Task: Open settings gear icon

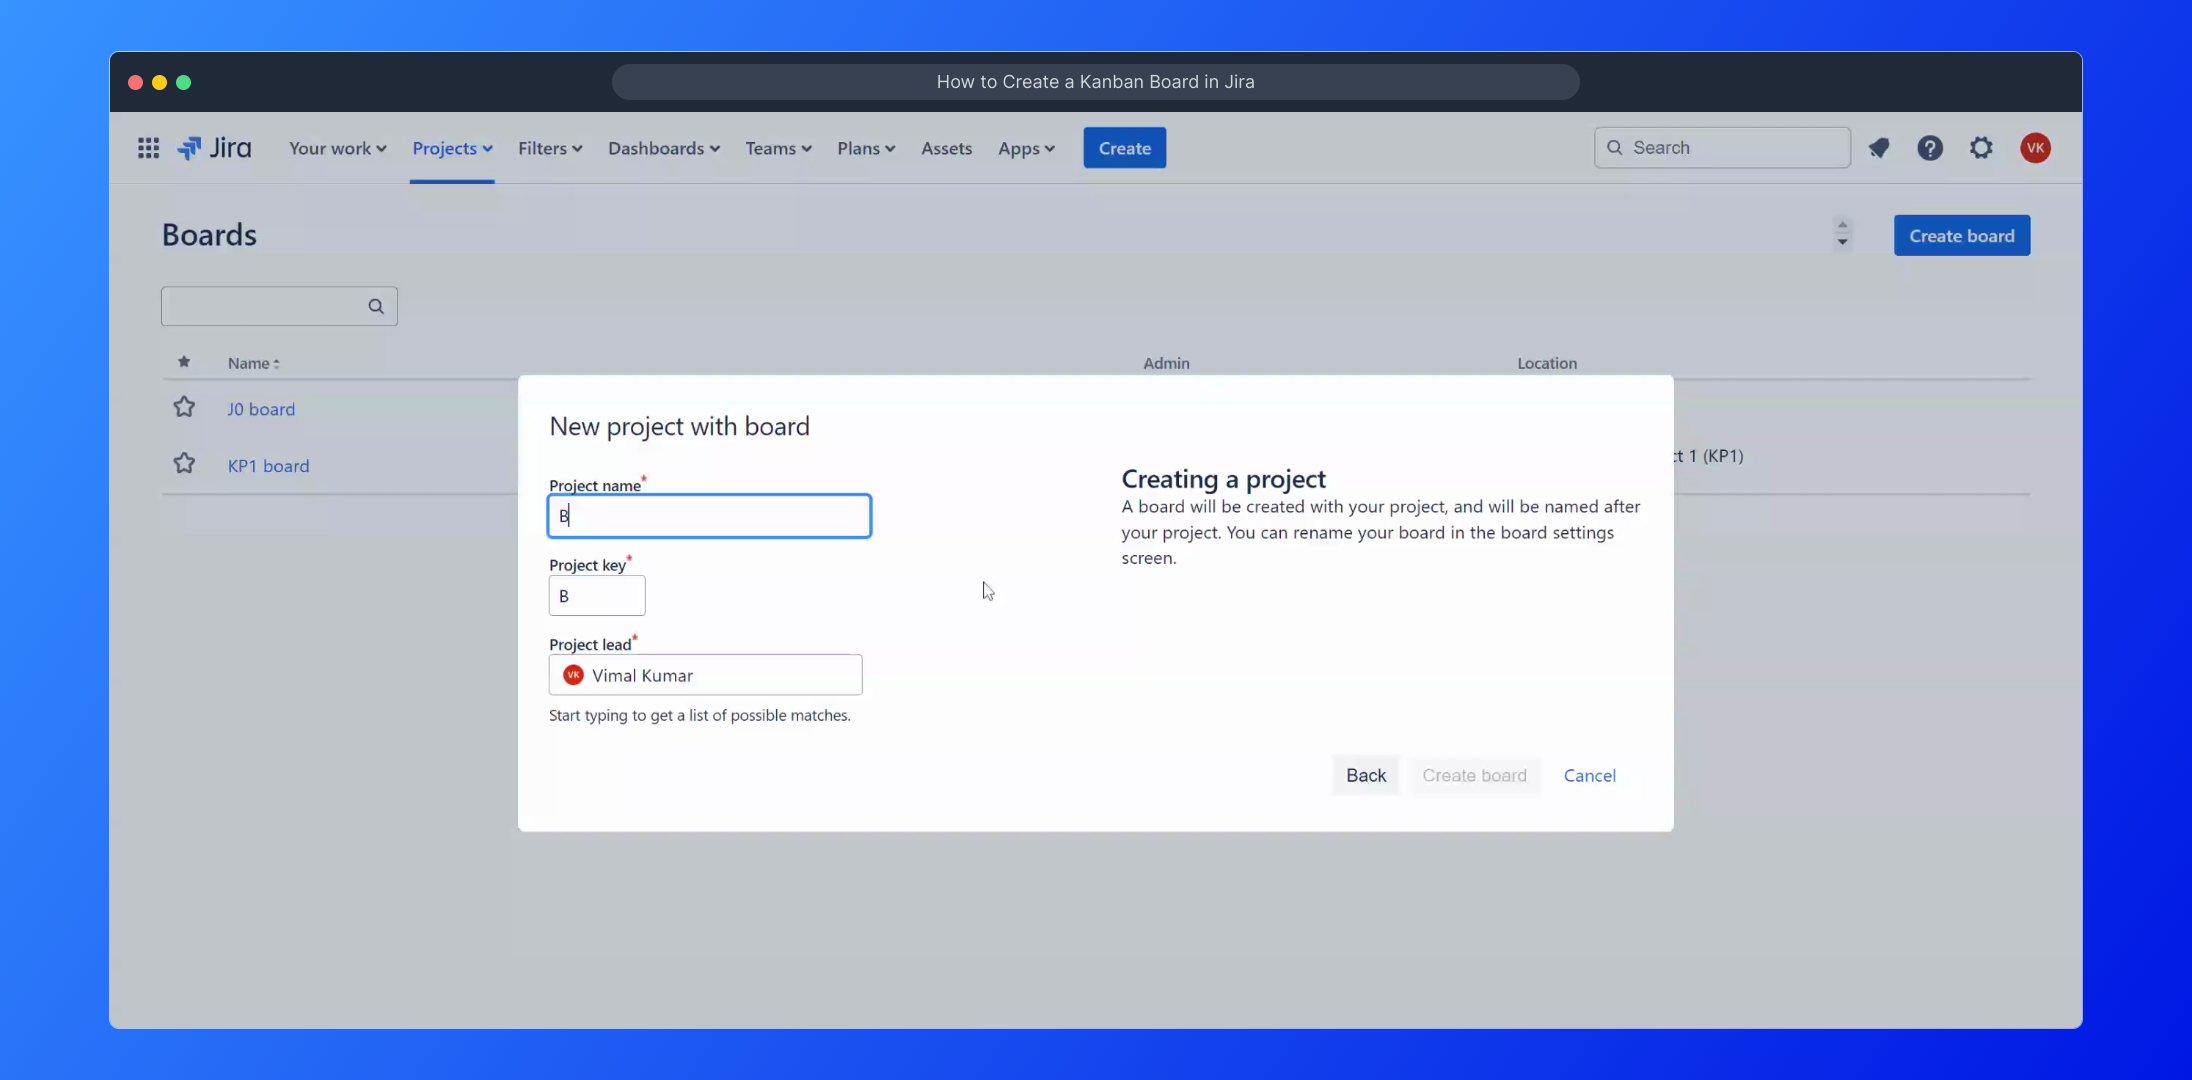Action: click(x=1981, y=148)
